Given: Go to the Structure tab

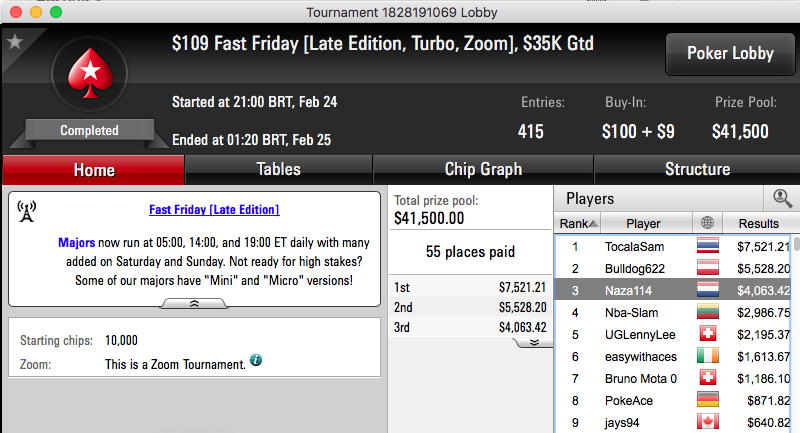Looking at the screenshot, I should coord(697,169).
